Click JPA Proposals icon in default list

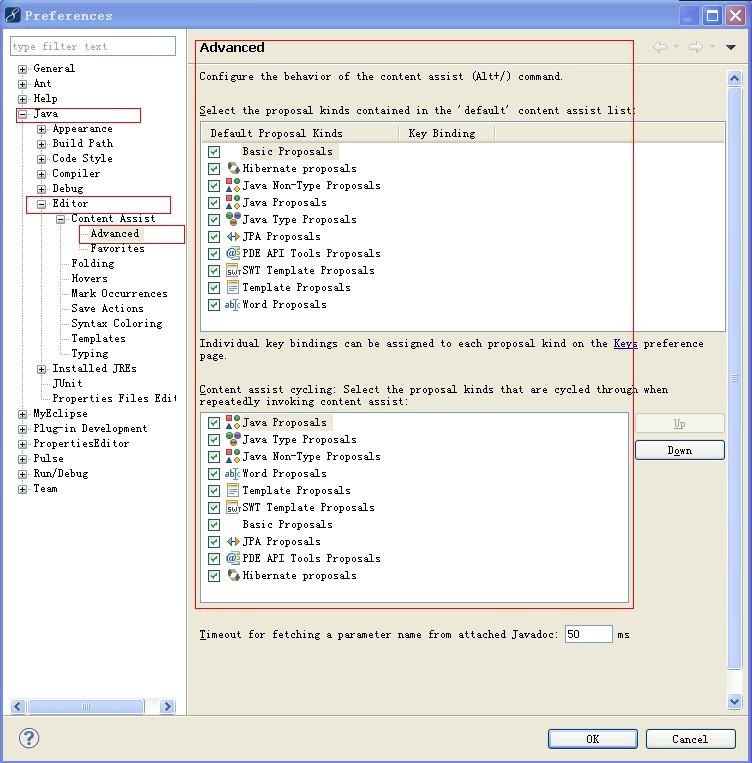click(233, 236)
